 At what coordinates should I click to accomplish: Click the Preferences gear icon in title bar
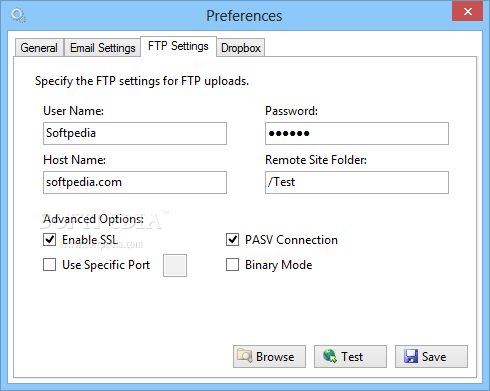tap(18, 16)
